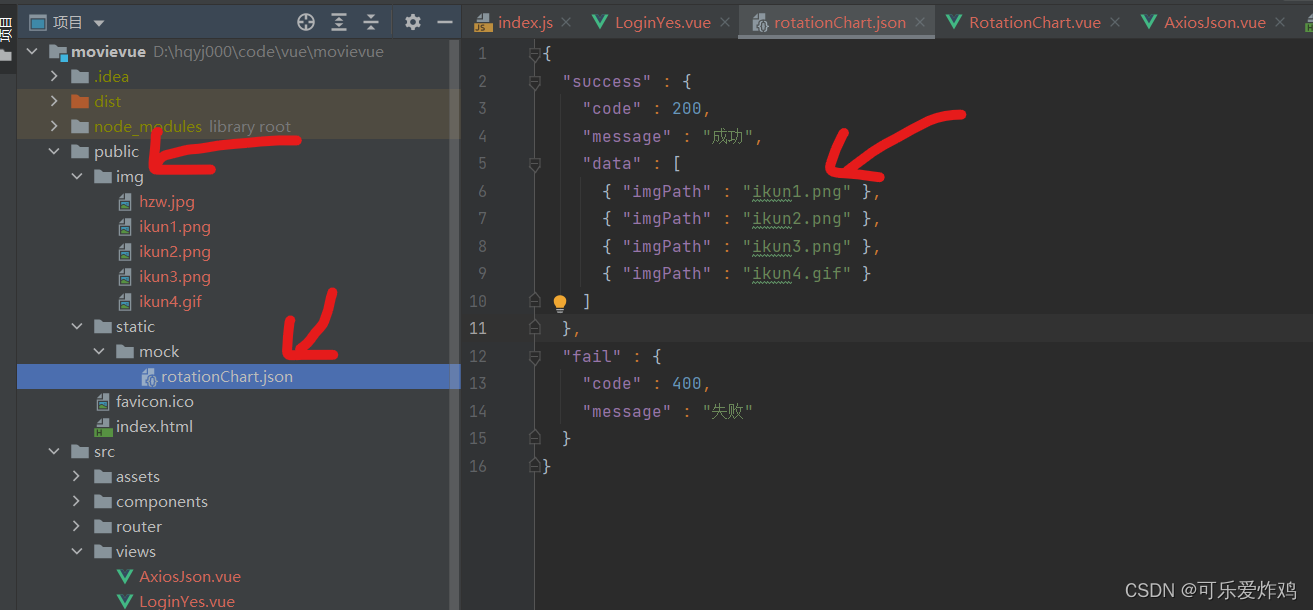Screen dimensions: 1313x610
Task: Select index.html in project tree
Action: [x=154, y=427]
